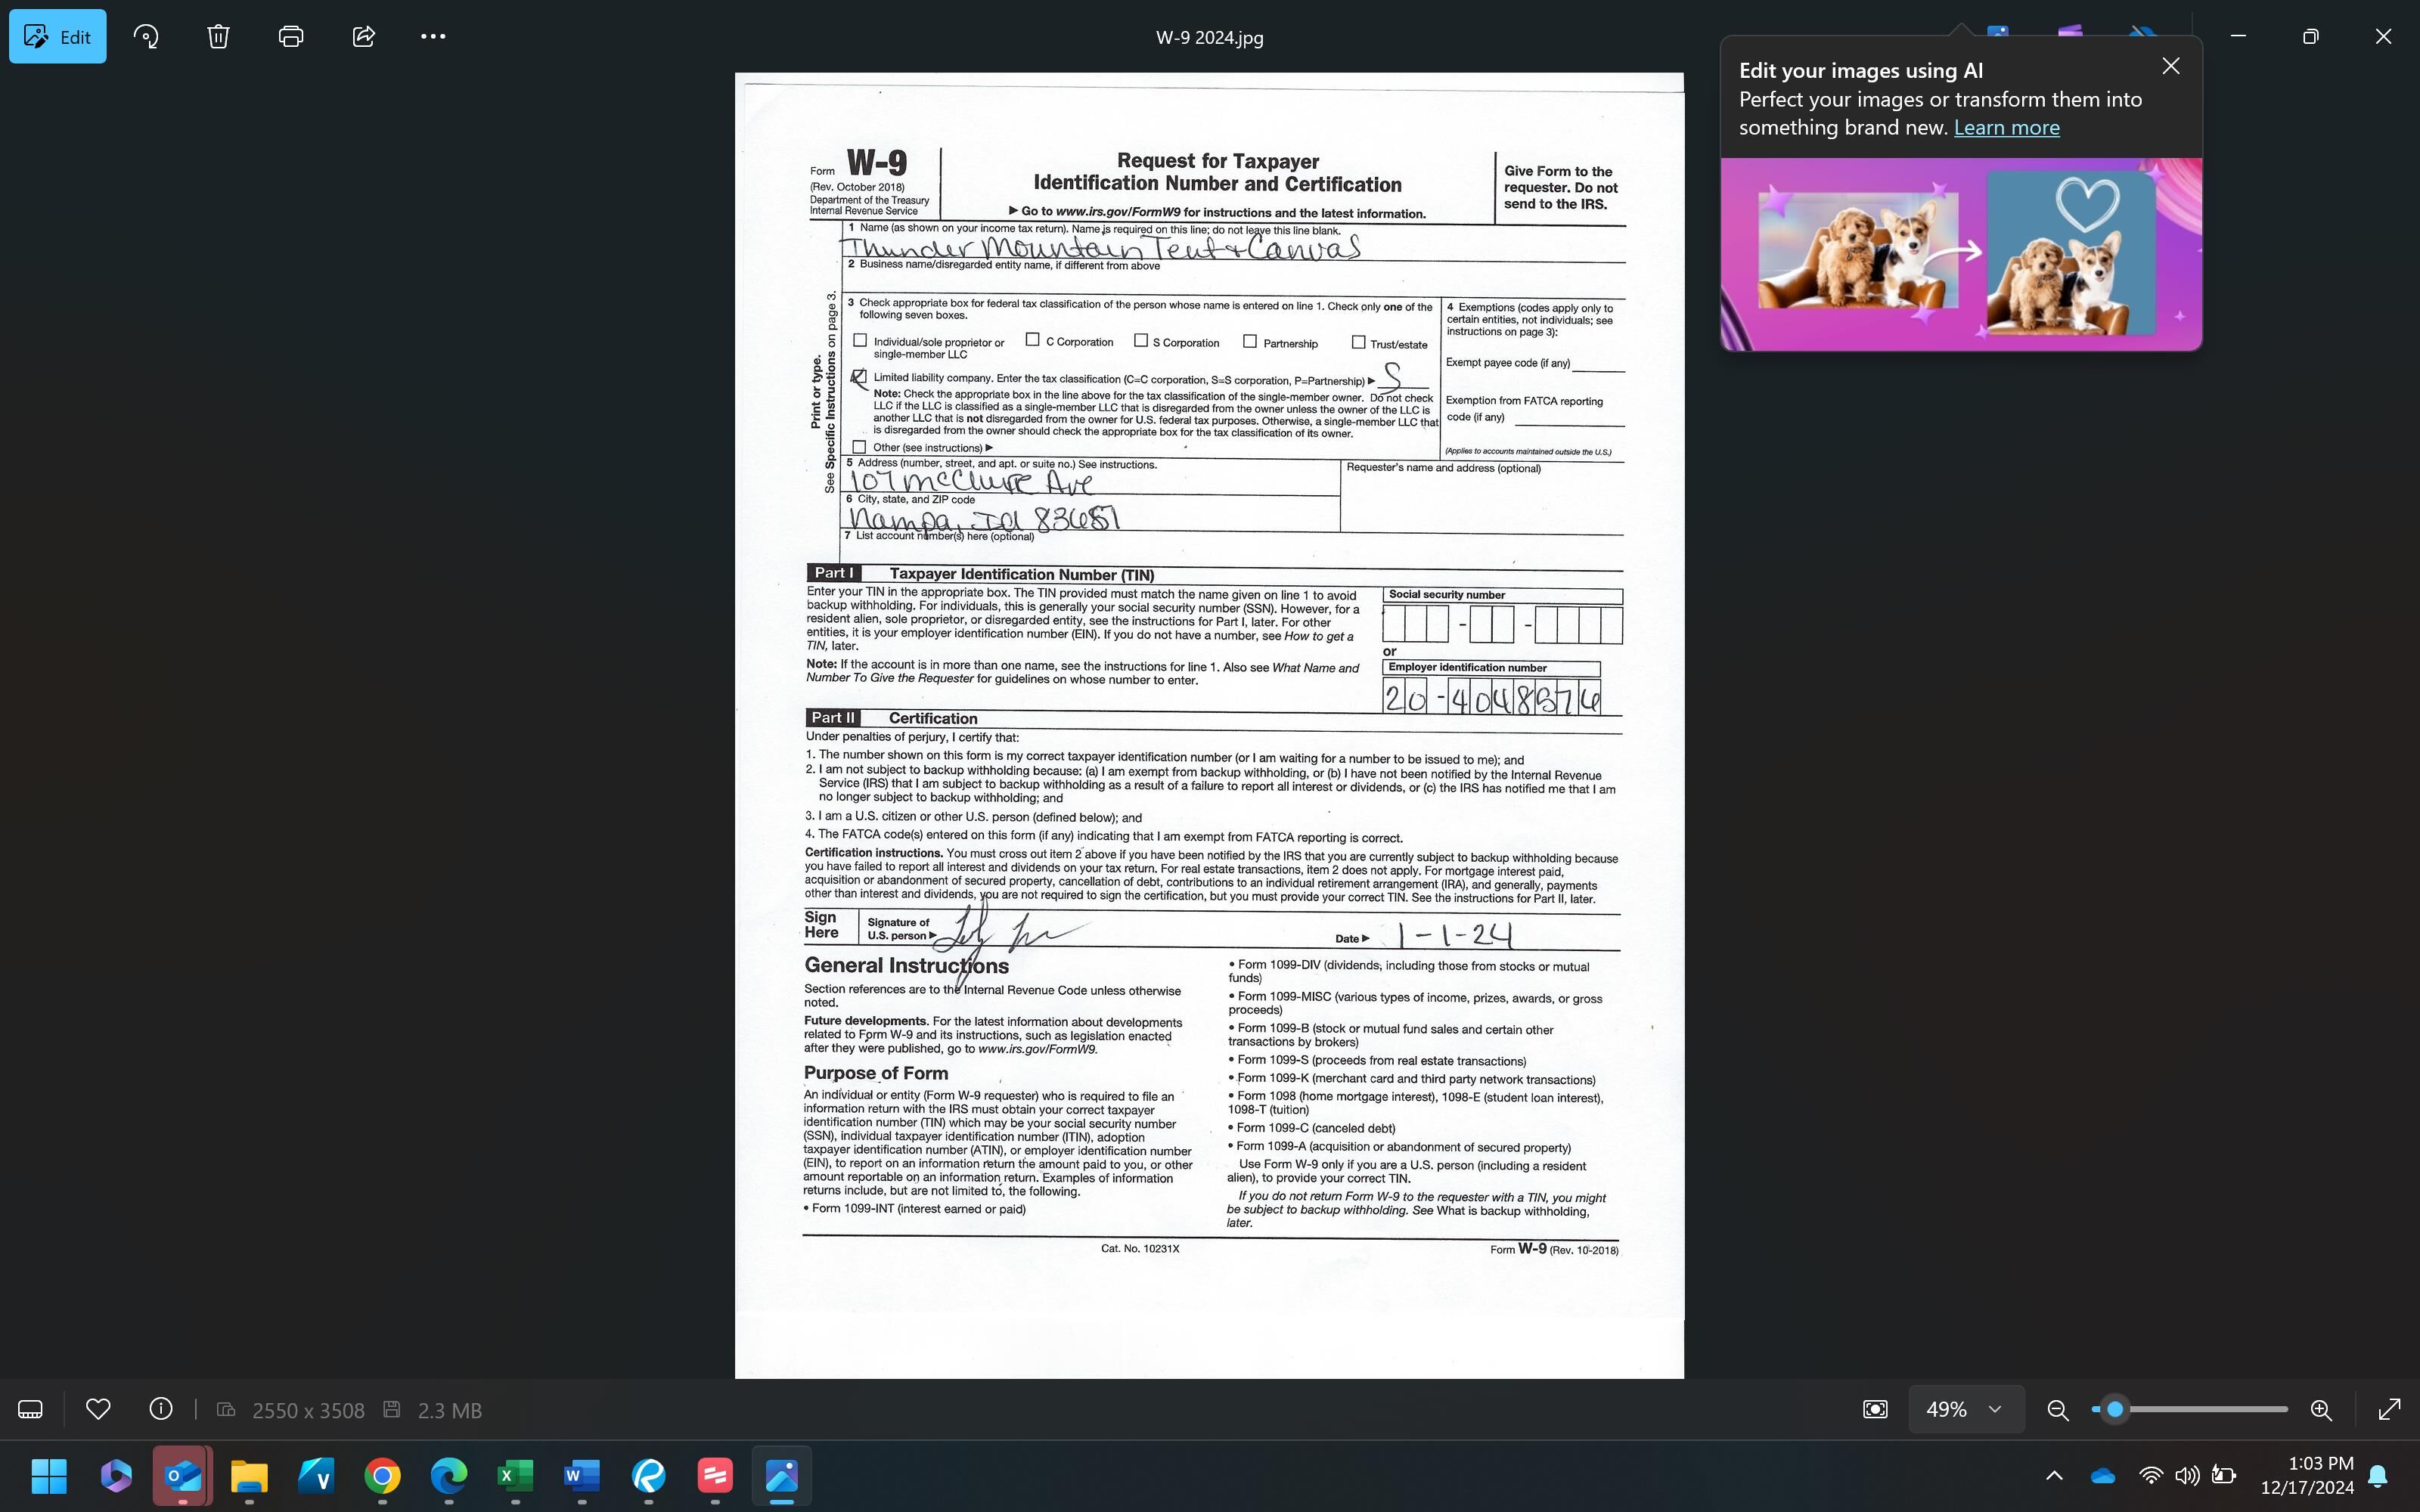Delete the image with the trash icon
Screen dimensions: 2420x1512
pyautogui.click(x=218, y=37)
